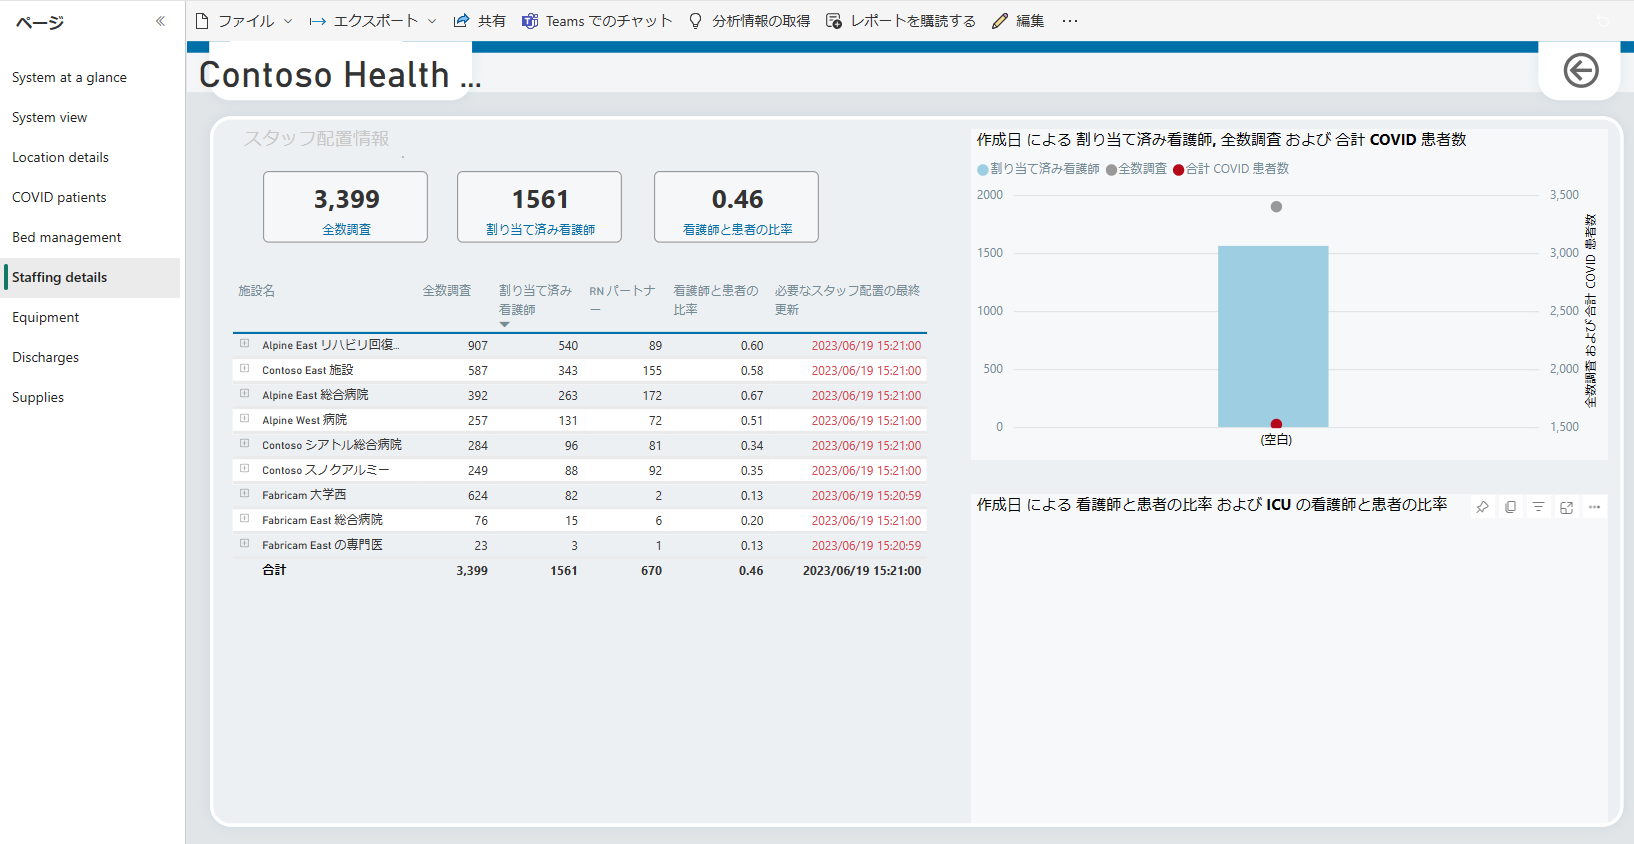Screen dimensions: 1634x844
Task: Click the 0.46 看護師と患者の比率 card
Action: (737, 207)
